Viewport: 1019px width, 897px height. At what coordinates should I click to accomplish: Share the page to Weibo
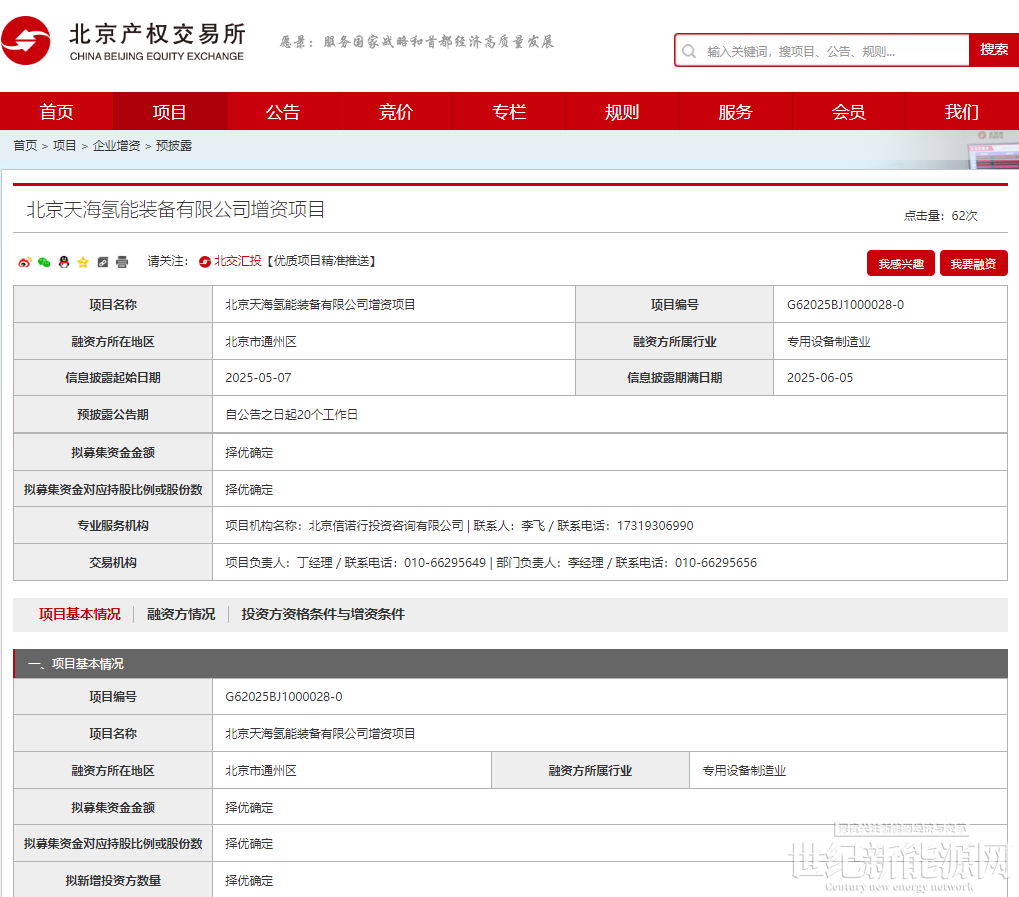tap(25, 262)
